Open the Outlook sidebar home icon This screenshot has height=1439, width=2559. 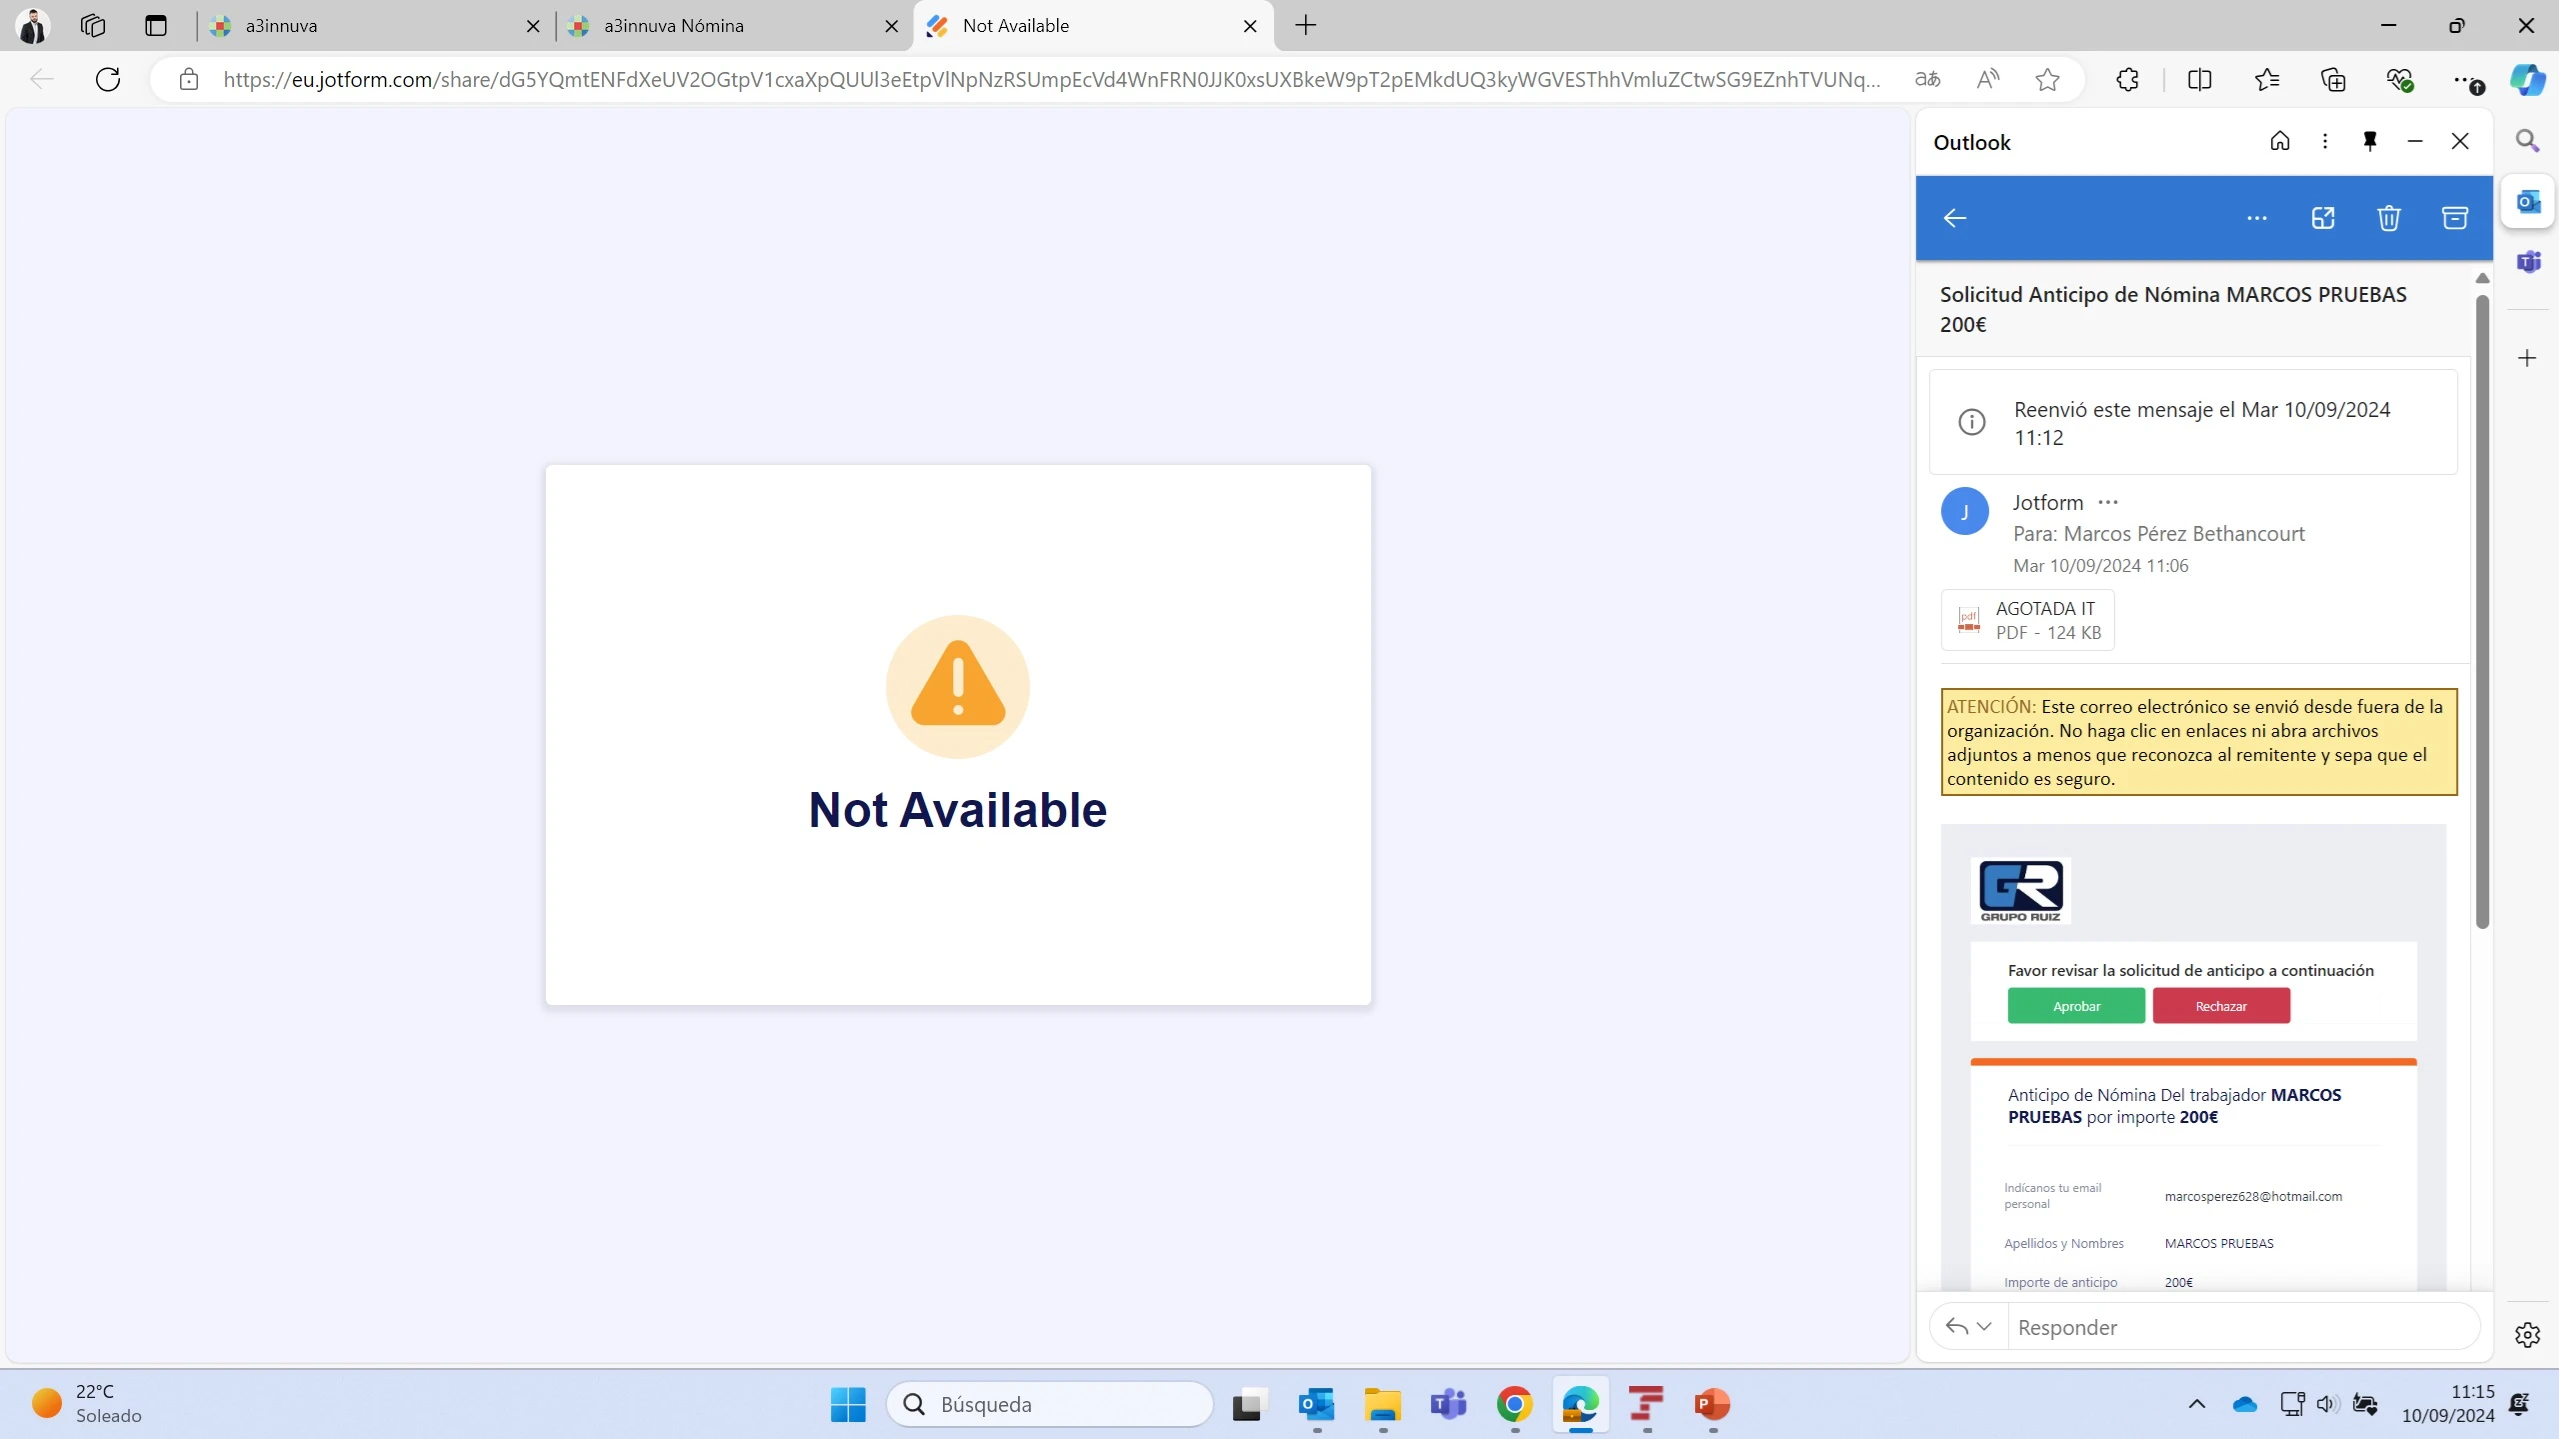click(x=2280, y=141)
